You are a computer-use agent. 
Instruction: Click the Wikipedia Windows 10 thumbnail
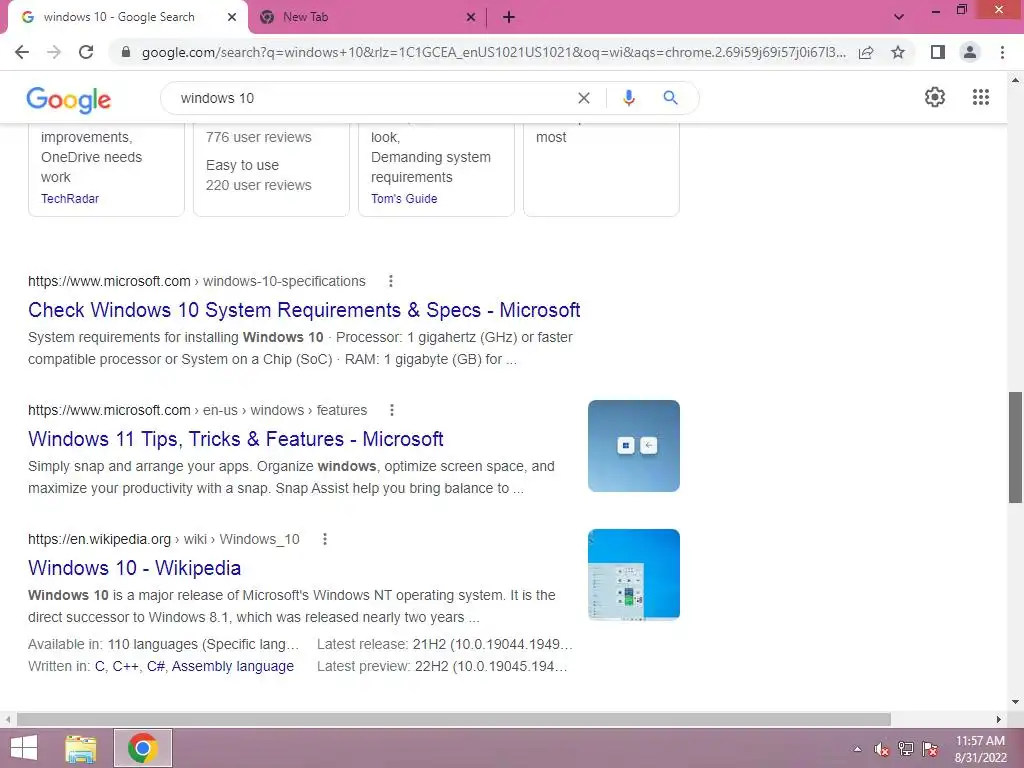click(x=633, y=574)
